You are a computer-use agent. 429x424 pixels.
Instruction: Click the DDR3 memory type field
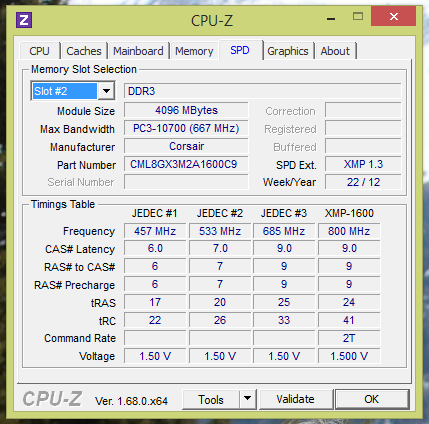[x=263, y=91]
